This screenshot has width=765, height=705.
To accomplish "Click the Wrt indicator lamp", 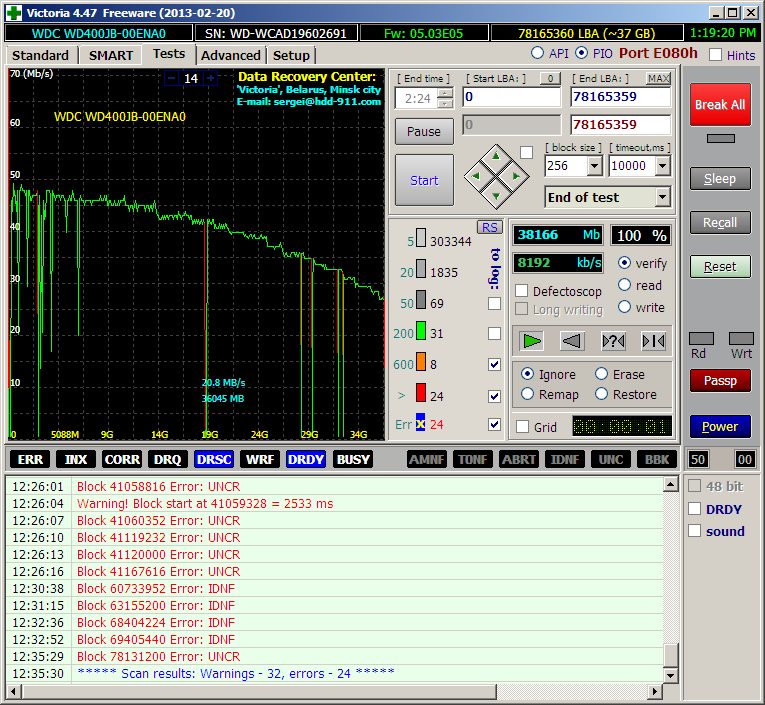I will coord(741,339).
